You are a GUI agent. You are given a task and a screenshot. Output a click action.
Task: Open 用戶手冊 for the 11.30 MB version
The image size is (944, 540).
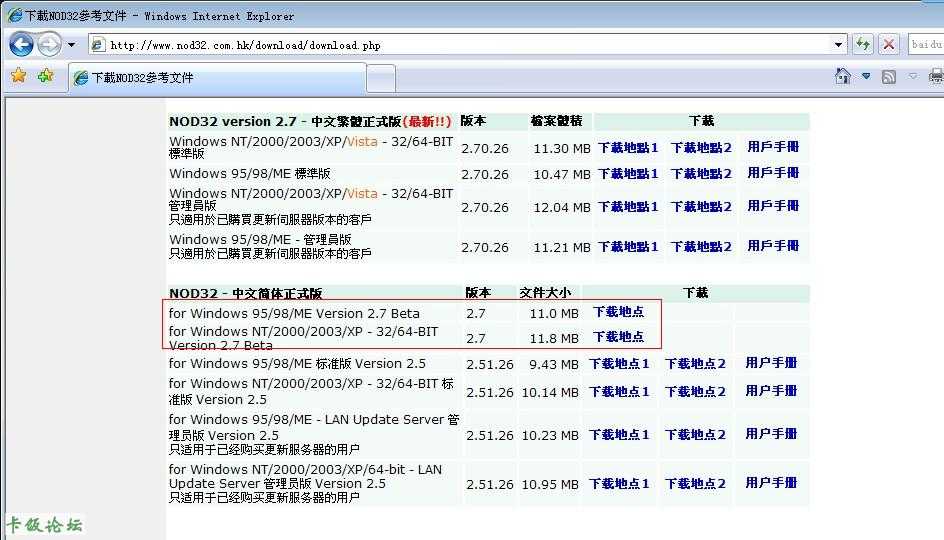point(773,147)
